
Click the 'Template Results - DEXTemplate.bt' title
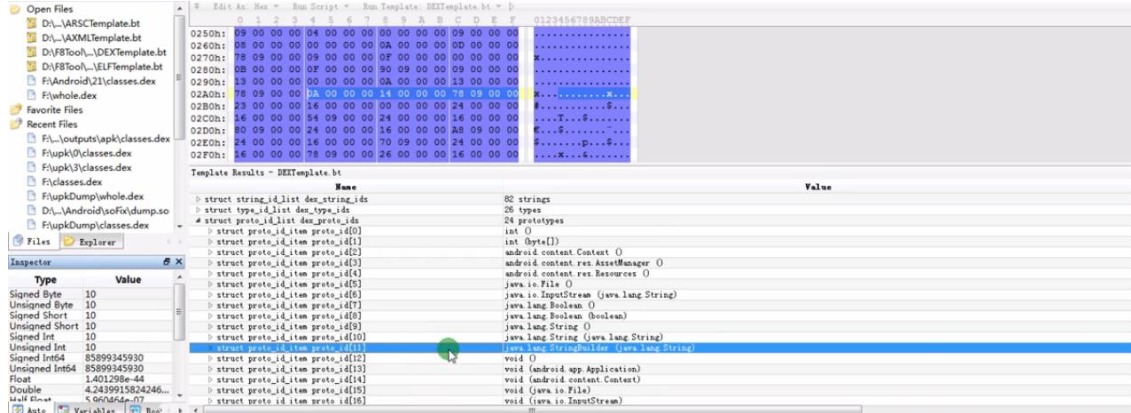(265, 173)
